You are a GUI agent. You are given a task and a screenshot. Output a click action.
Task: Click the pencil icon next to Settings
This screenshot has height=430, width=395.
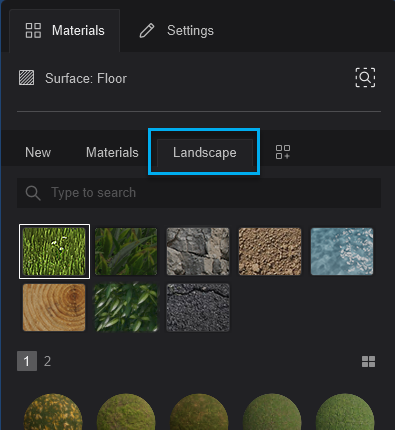(147, 31)
